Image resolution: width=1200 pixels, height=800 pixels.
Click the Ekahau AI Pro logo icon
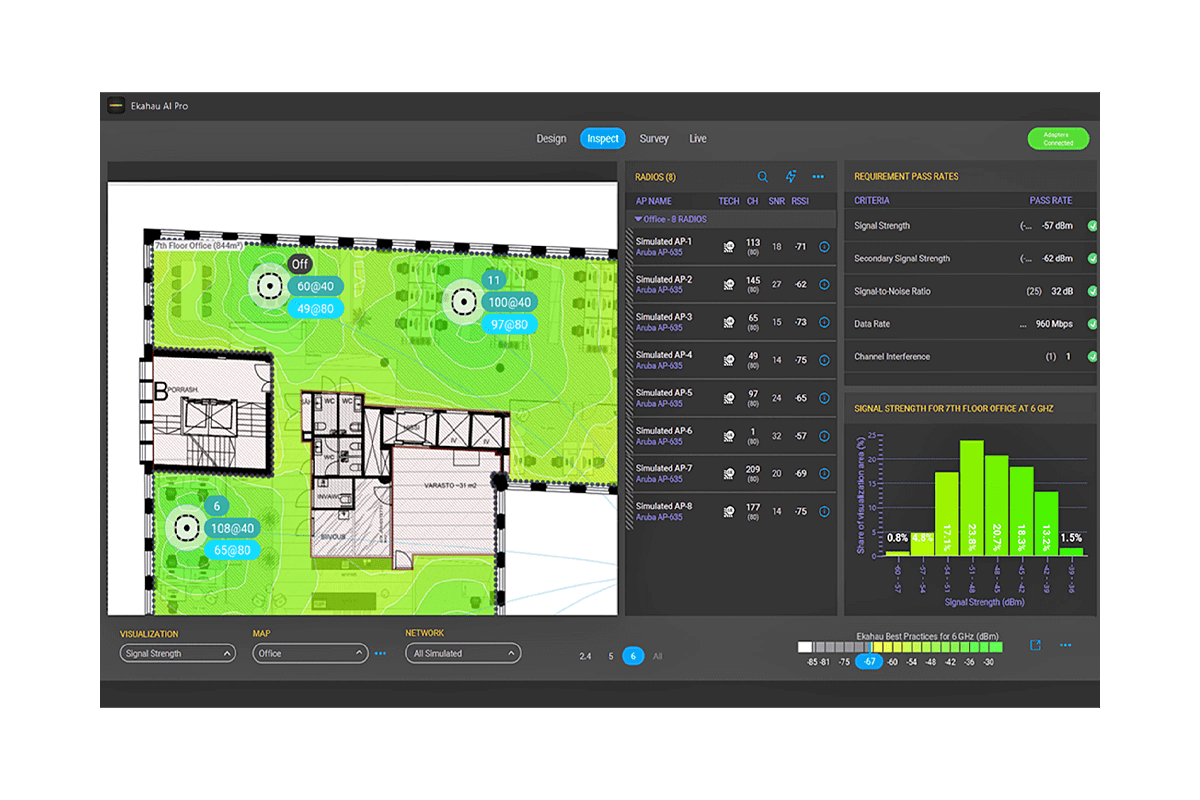coord(117,106)
